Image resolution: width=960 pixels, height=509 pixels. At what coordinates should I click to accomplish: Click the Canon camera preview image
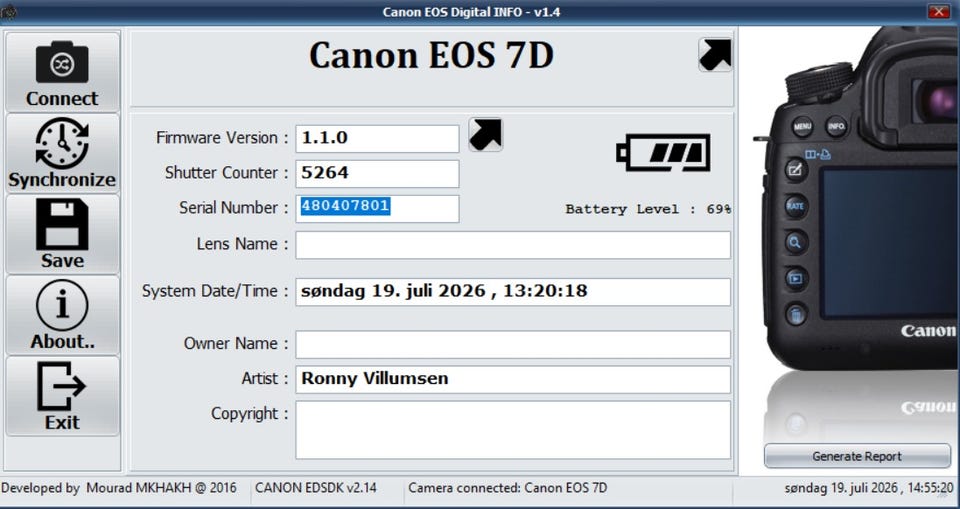pyautogui.click(x=857, y=202)
